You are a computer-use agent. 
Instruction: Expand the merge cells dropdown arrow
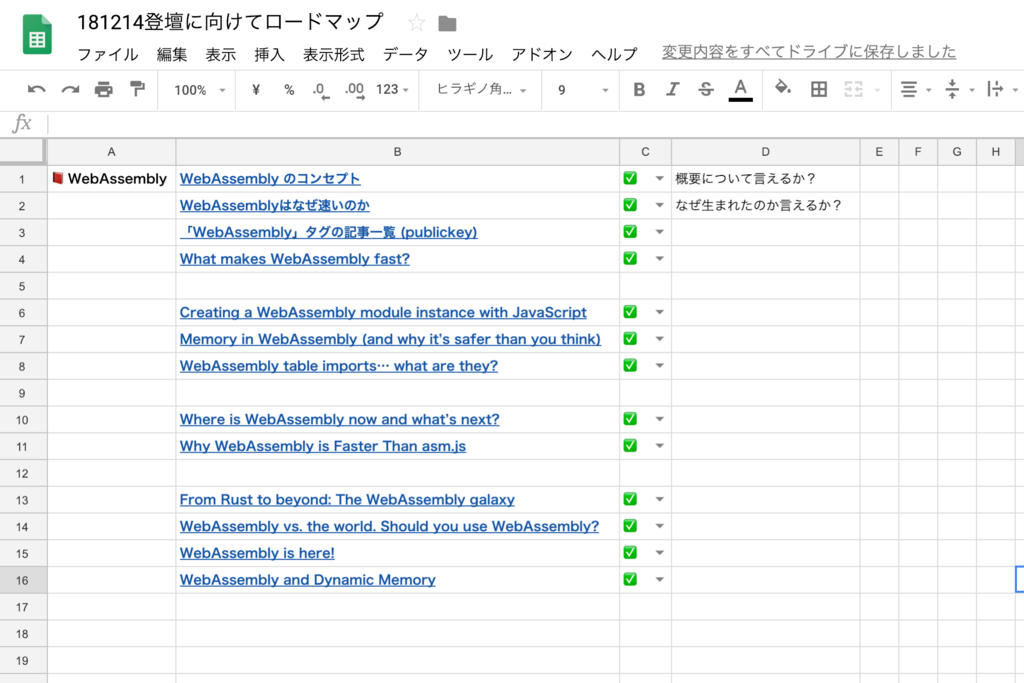(x=877, y=90)
